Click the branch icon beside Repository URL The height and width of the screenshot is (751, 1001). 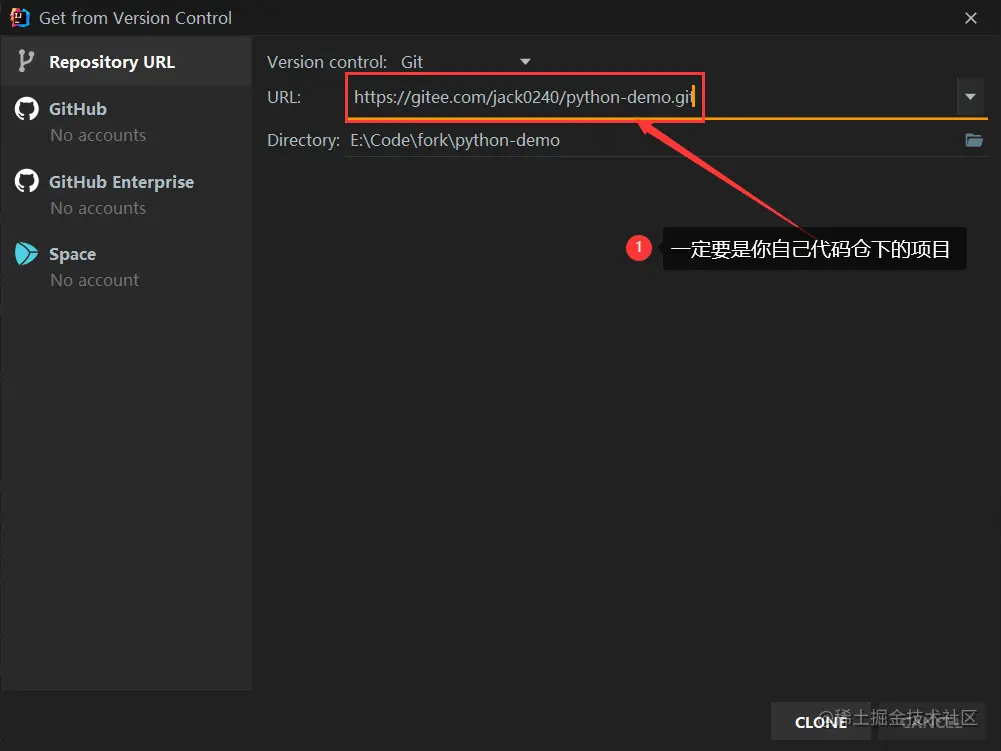coord(26,61)
